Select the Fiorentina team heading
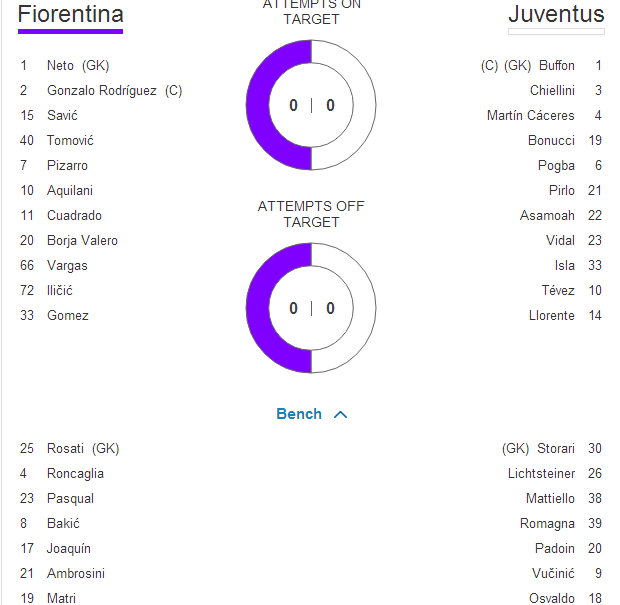 pyautogui.click(x=70, y=15)
